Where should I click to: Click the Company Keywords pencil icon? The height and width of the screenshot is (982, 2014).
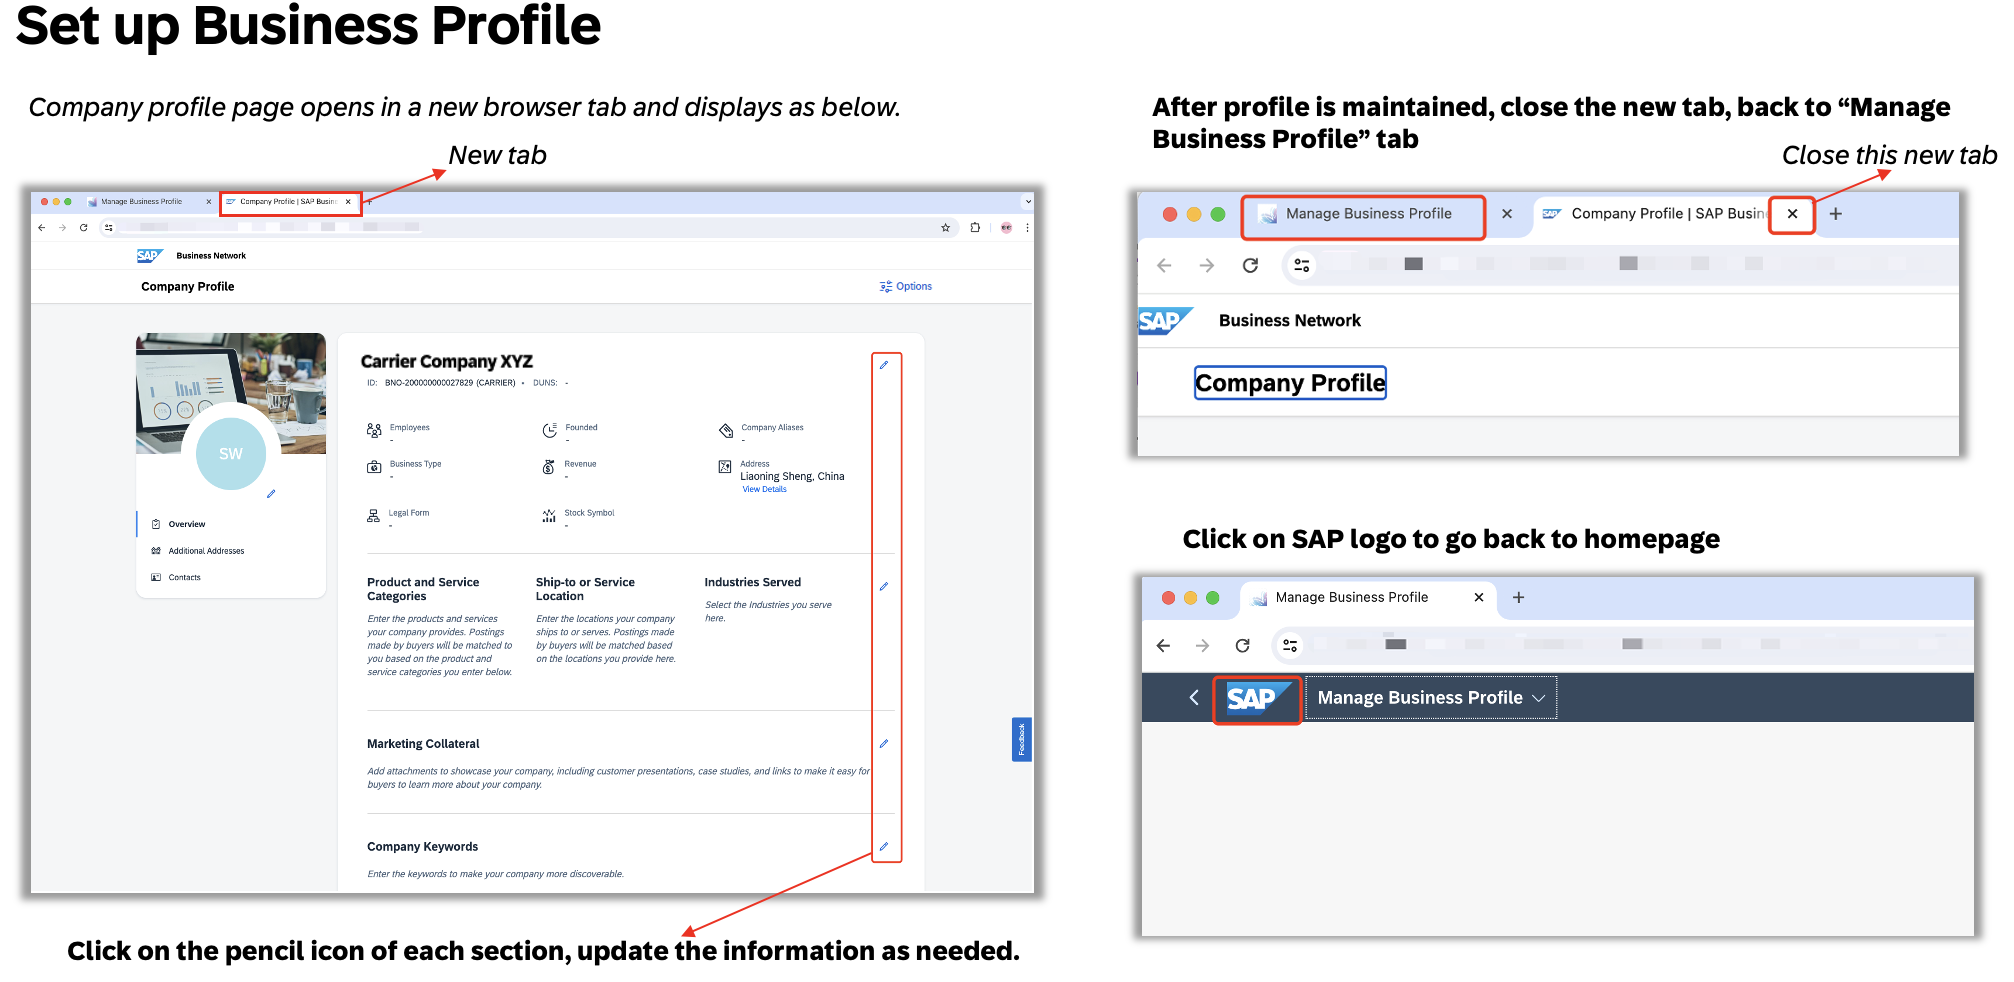(884, 847)
